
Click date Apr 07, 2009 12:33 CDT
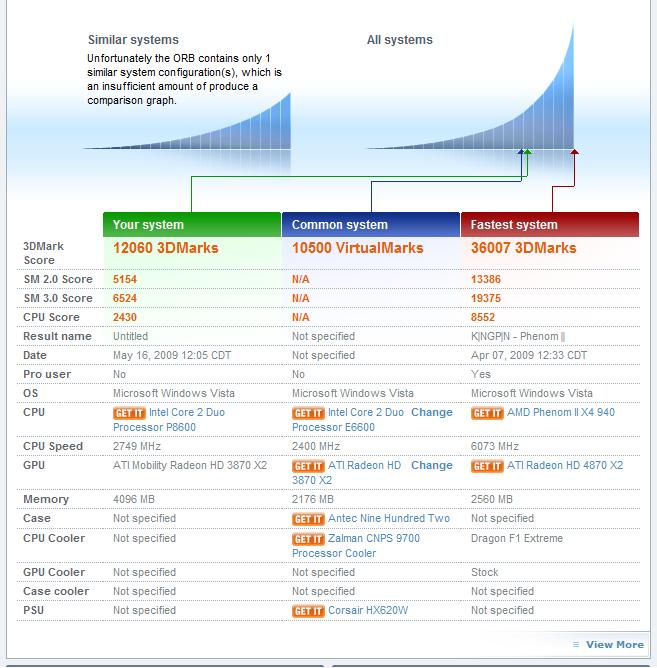tap(529, 355)
